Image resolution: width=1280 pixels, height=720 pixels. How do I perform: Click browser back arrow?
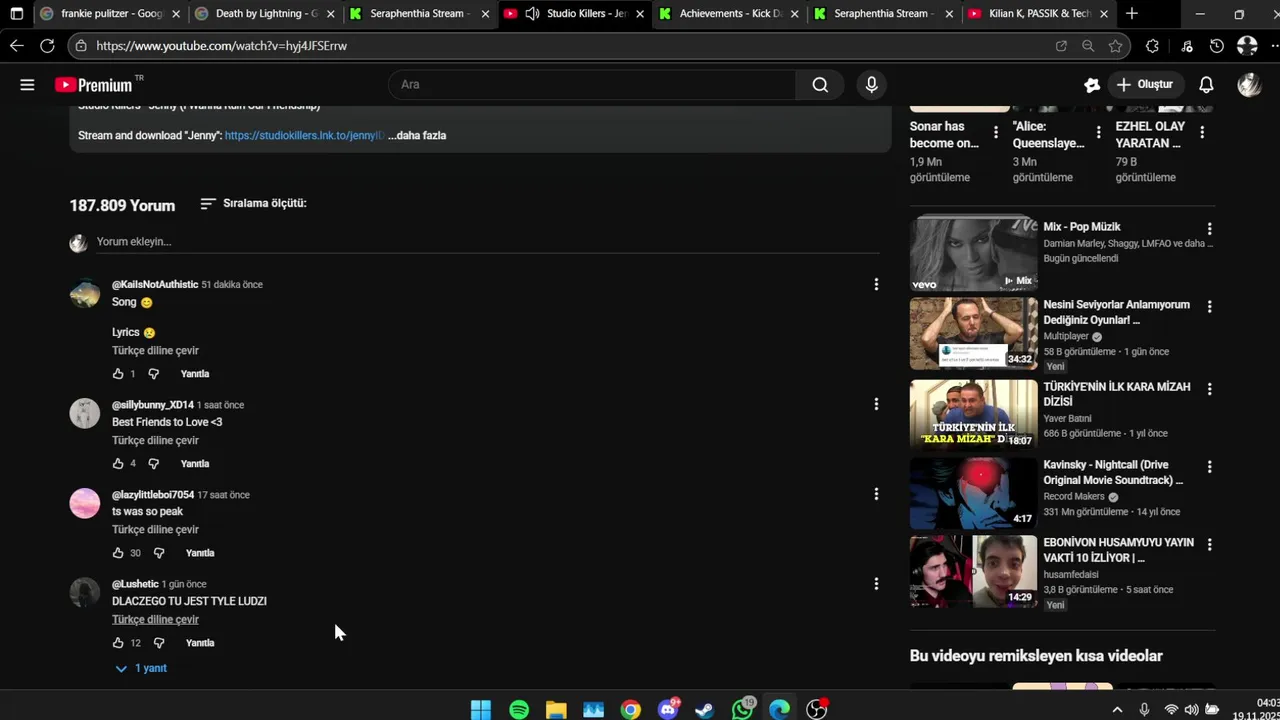tap(17, 46)
